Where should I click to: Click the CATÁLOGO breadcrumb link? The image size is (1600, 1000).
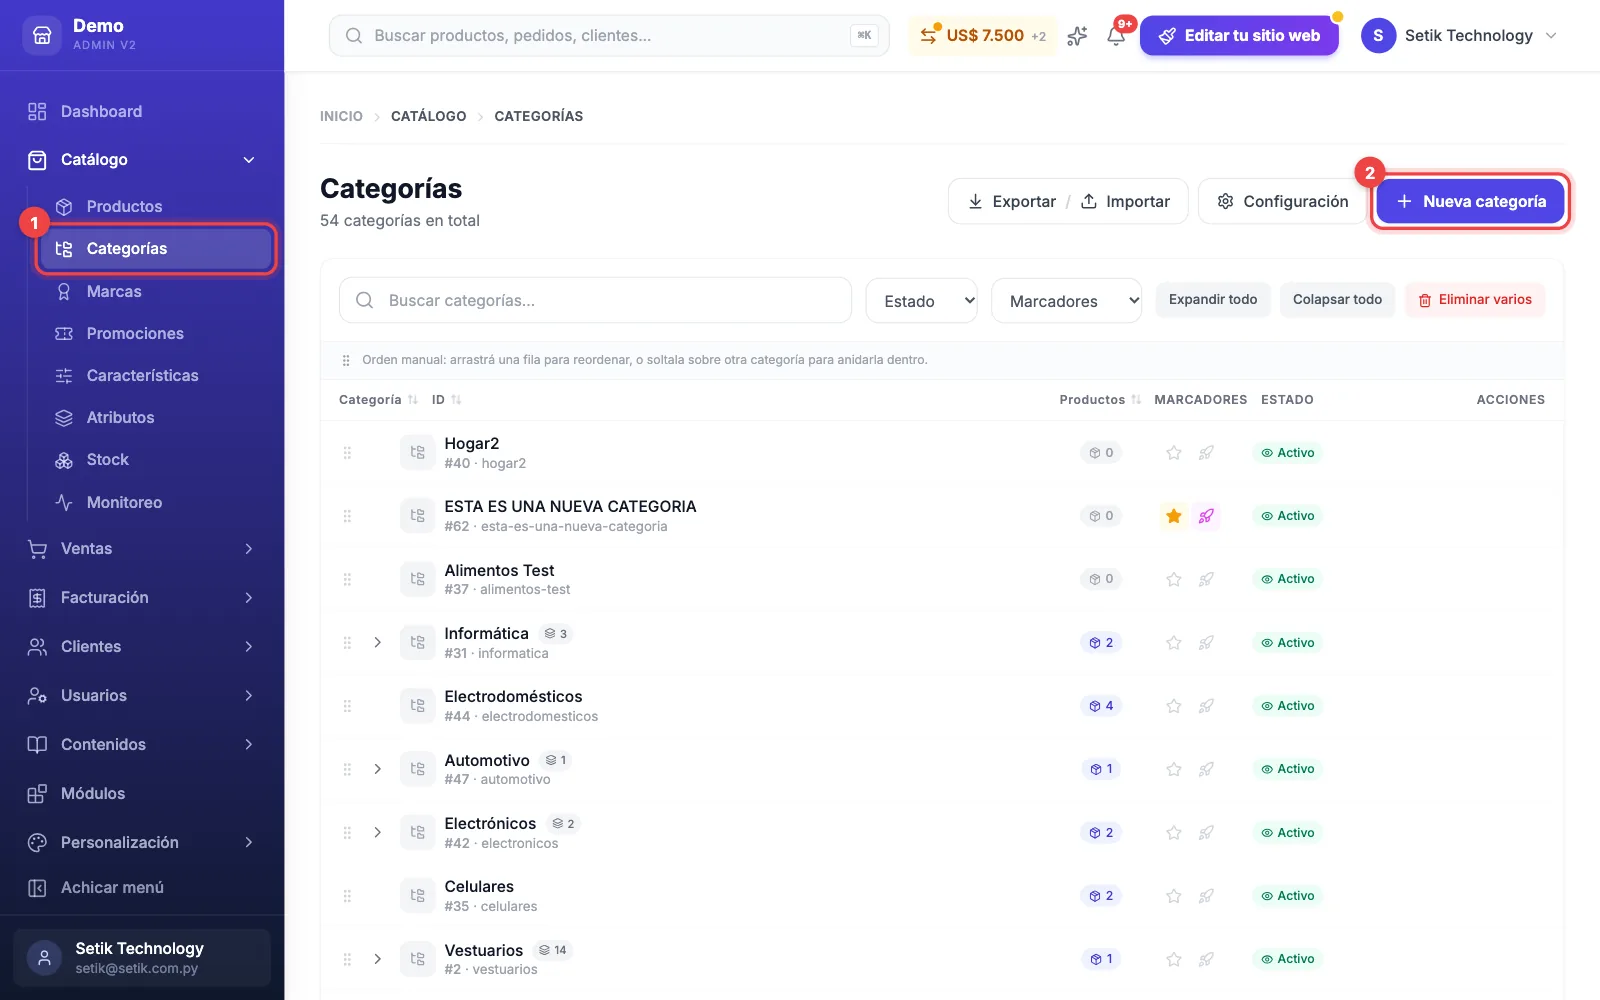pyautogui.click(x=428, y=116)
